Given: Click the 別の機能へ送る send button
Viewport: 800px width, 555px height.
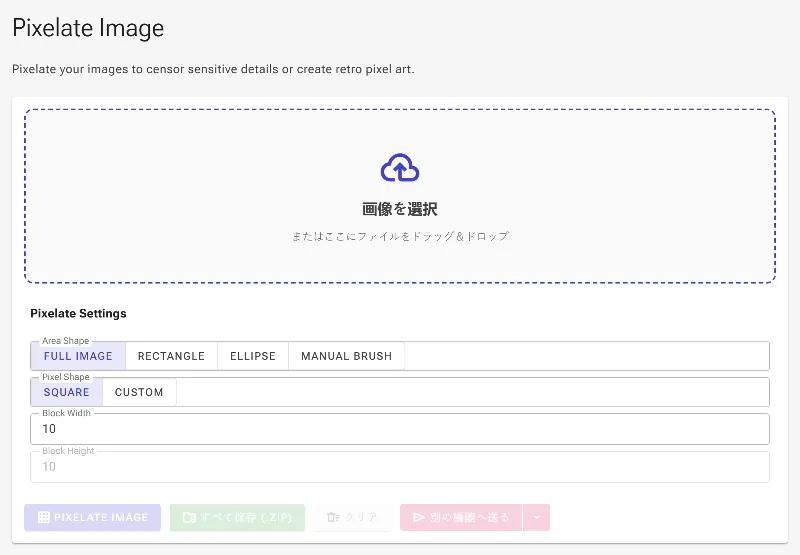Looking at the screenshot, I should [x=461, y=517].
